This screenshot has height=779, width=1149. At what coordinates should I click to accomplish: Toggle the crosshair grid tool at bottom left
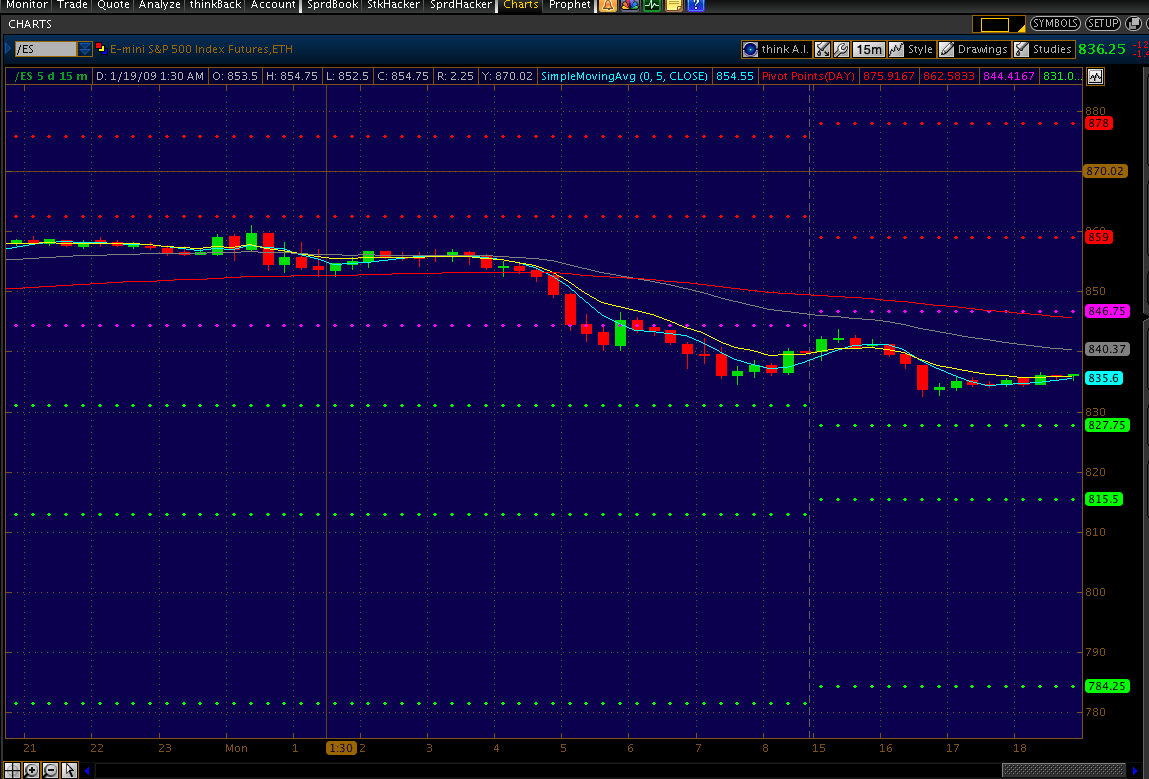coord(14,770)
